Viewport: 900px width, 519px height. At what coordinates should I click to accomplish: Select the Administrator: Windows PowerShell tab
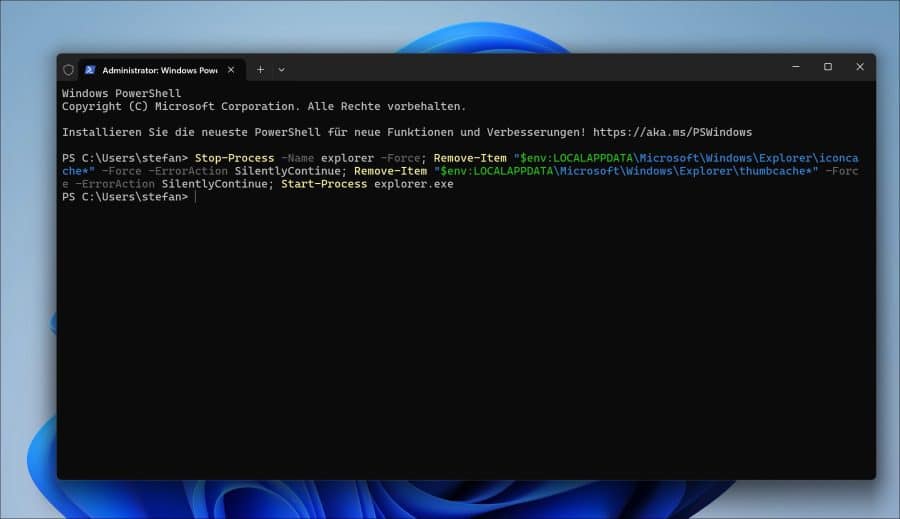coord(162,70)
